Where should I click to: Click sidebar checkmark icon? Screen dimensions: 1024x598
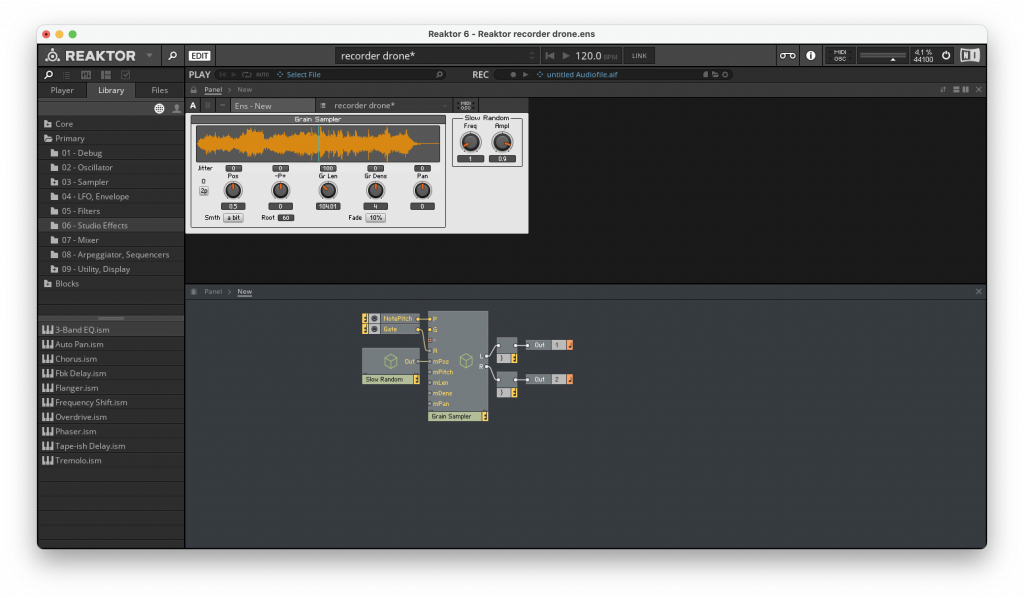click(x=125, y=74)
